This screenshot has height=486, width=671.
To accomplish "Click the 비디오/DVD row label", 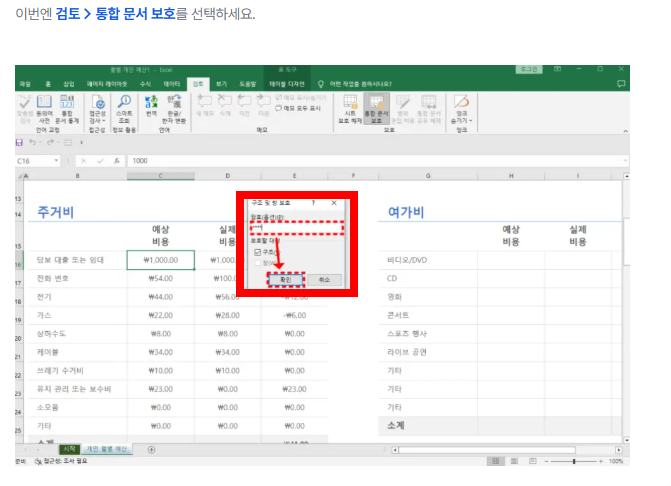I will 407,260.
